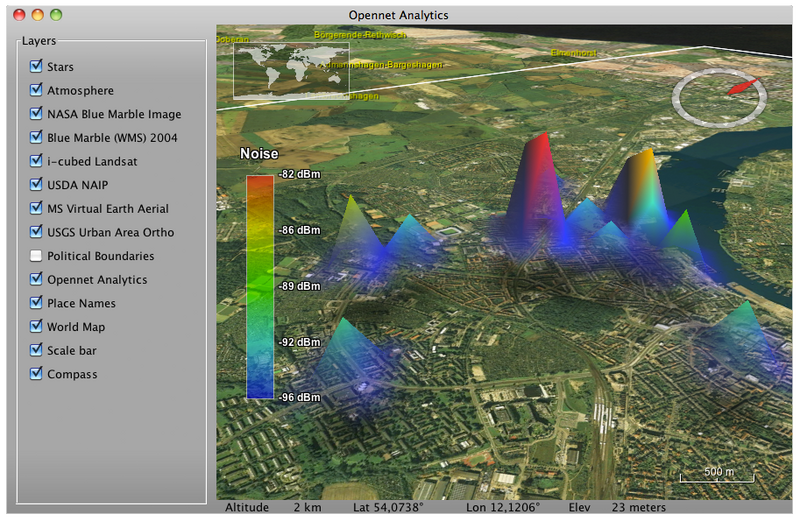Hide the Place Names layer
This screenshot has width=800, height=521.
click(36, 303)
